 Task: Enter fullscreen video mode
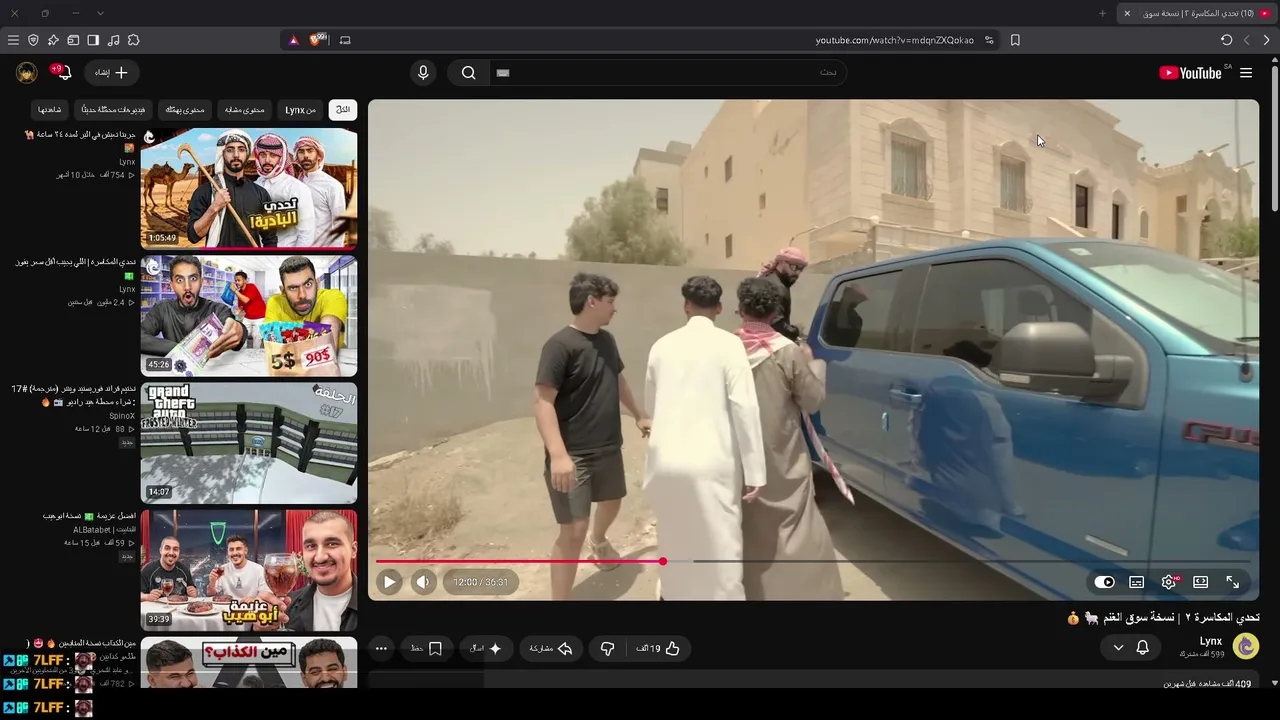coord(1232,582)
